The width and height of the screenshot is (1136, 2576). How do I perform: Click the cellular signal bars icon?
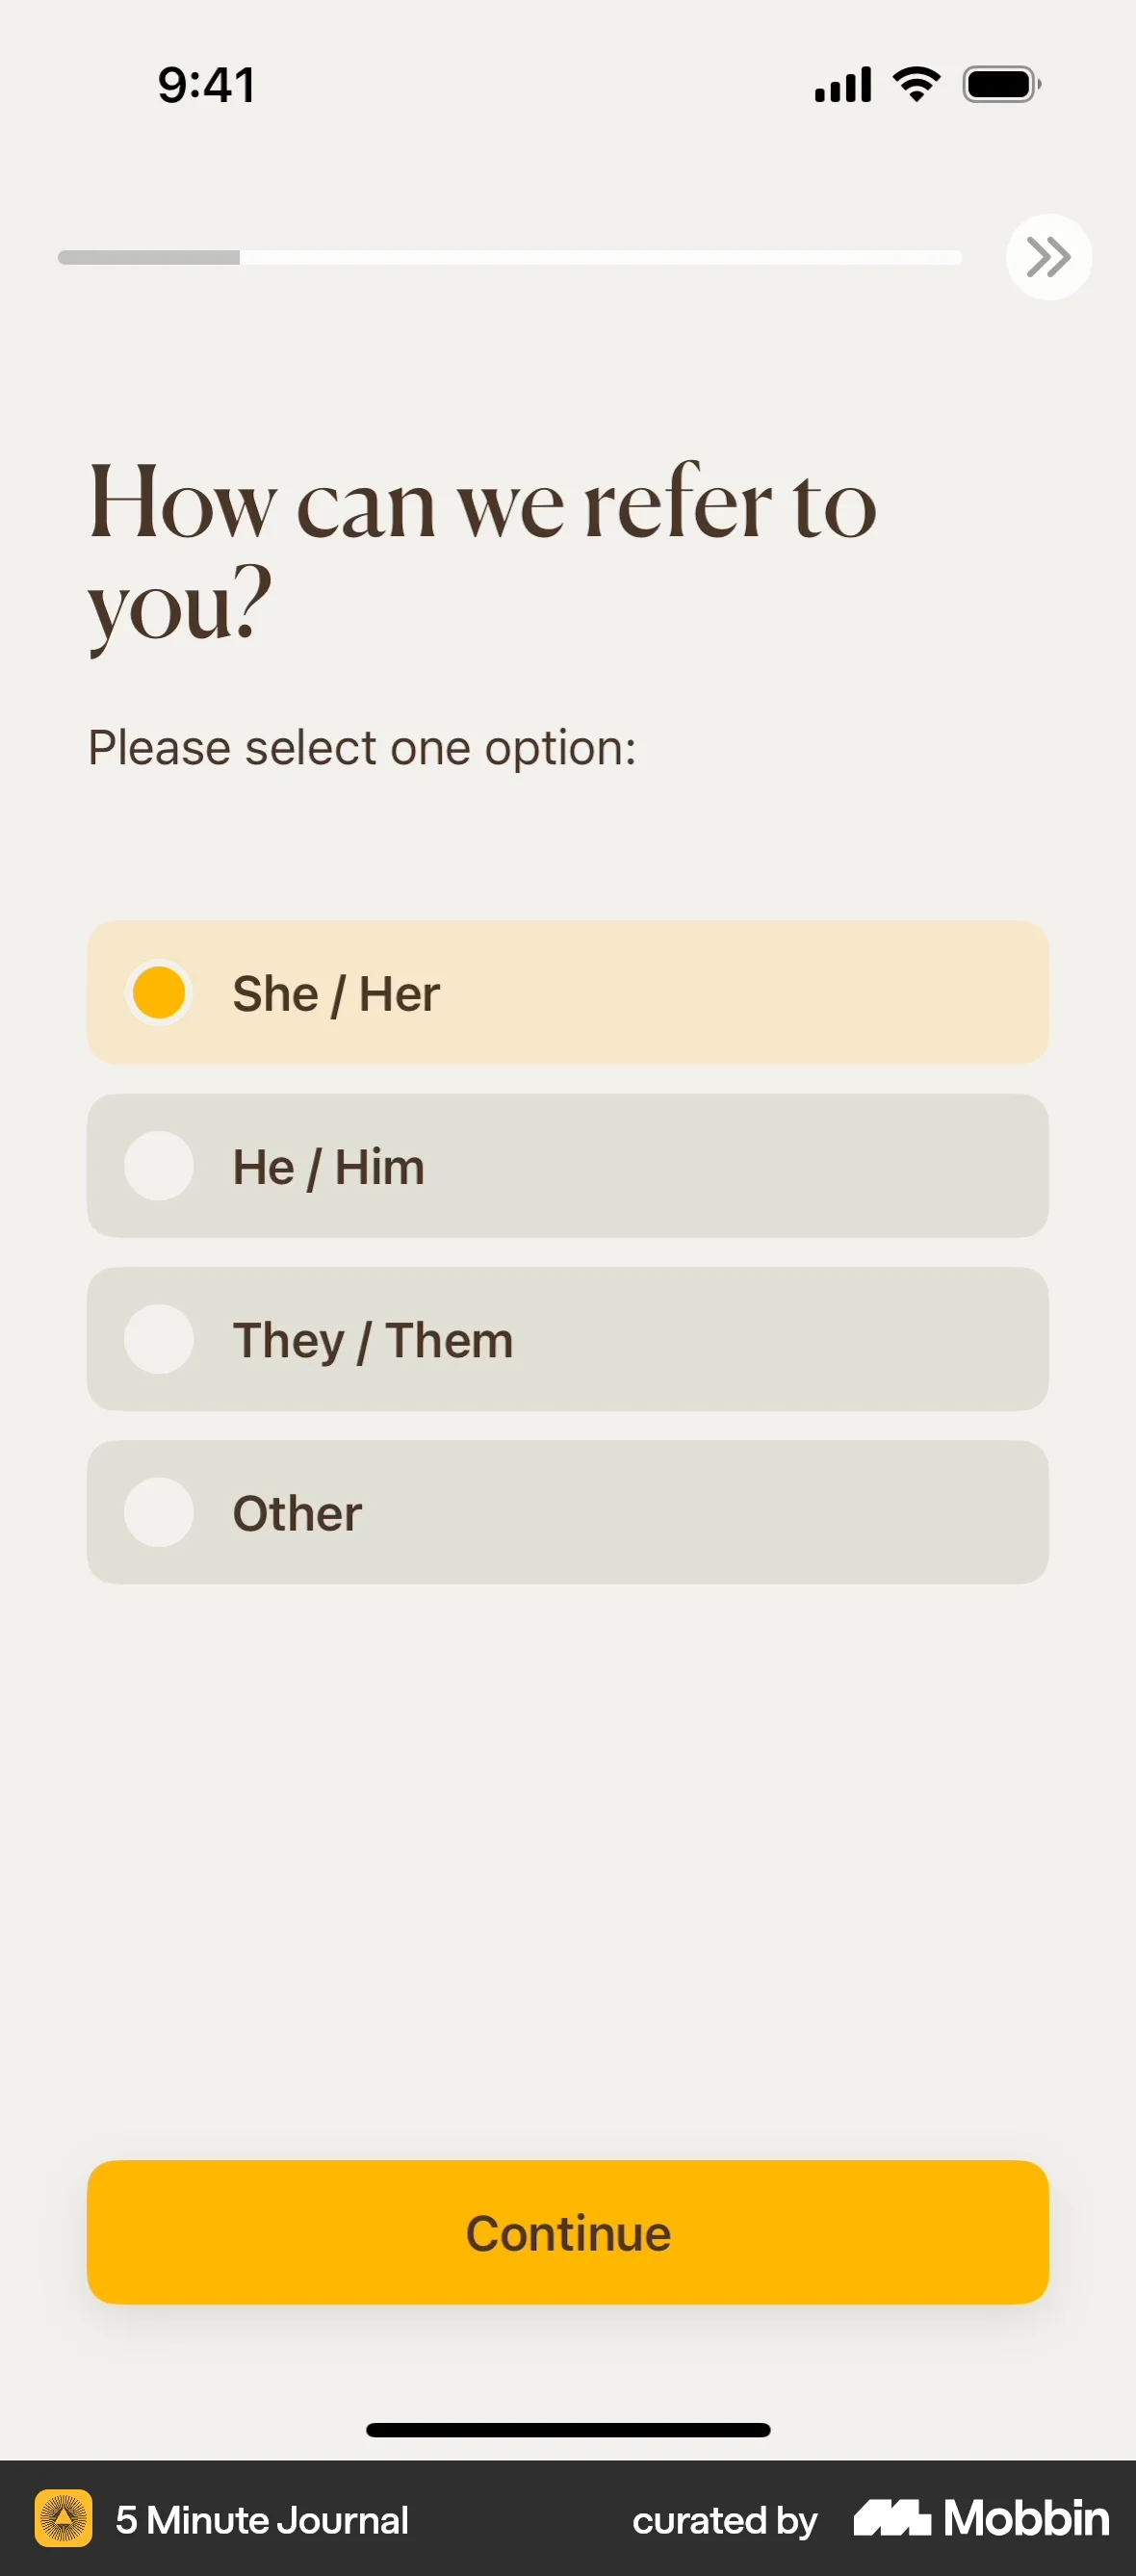(x=843, y=85)
